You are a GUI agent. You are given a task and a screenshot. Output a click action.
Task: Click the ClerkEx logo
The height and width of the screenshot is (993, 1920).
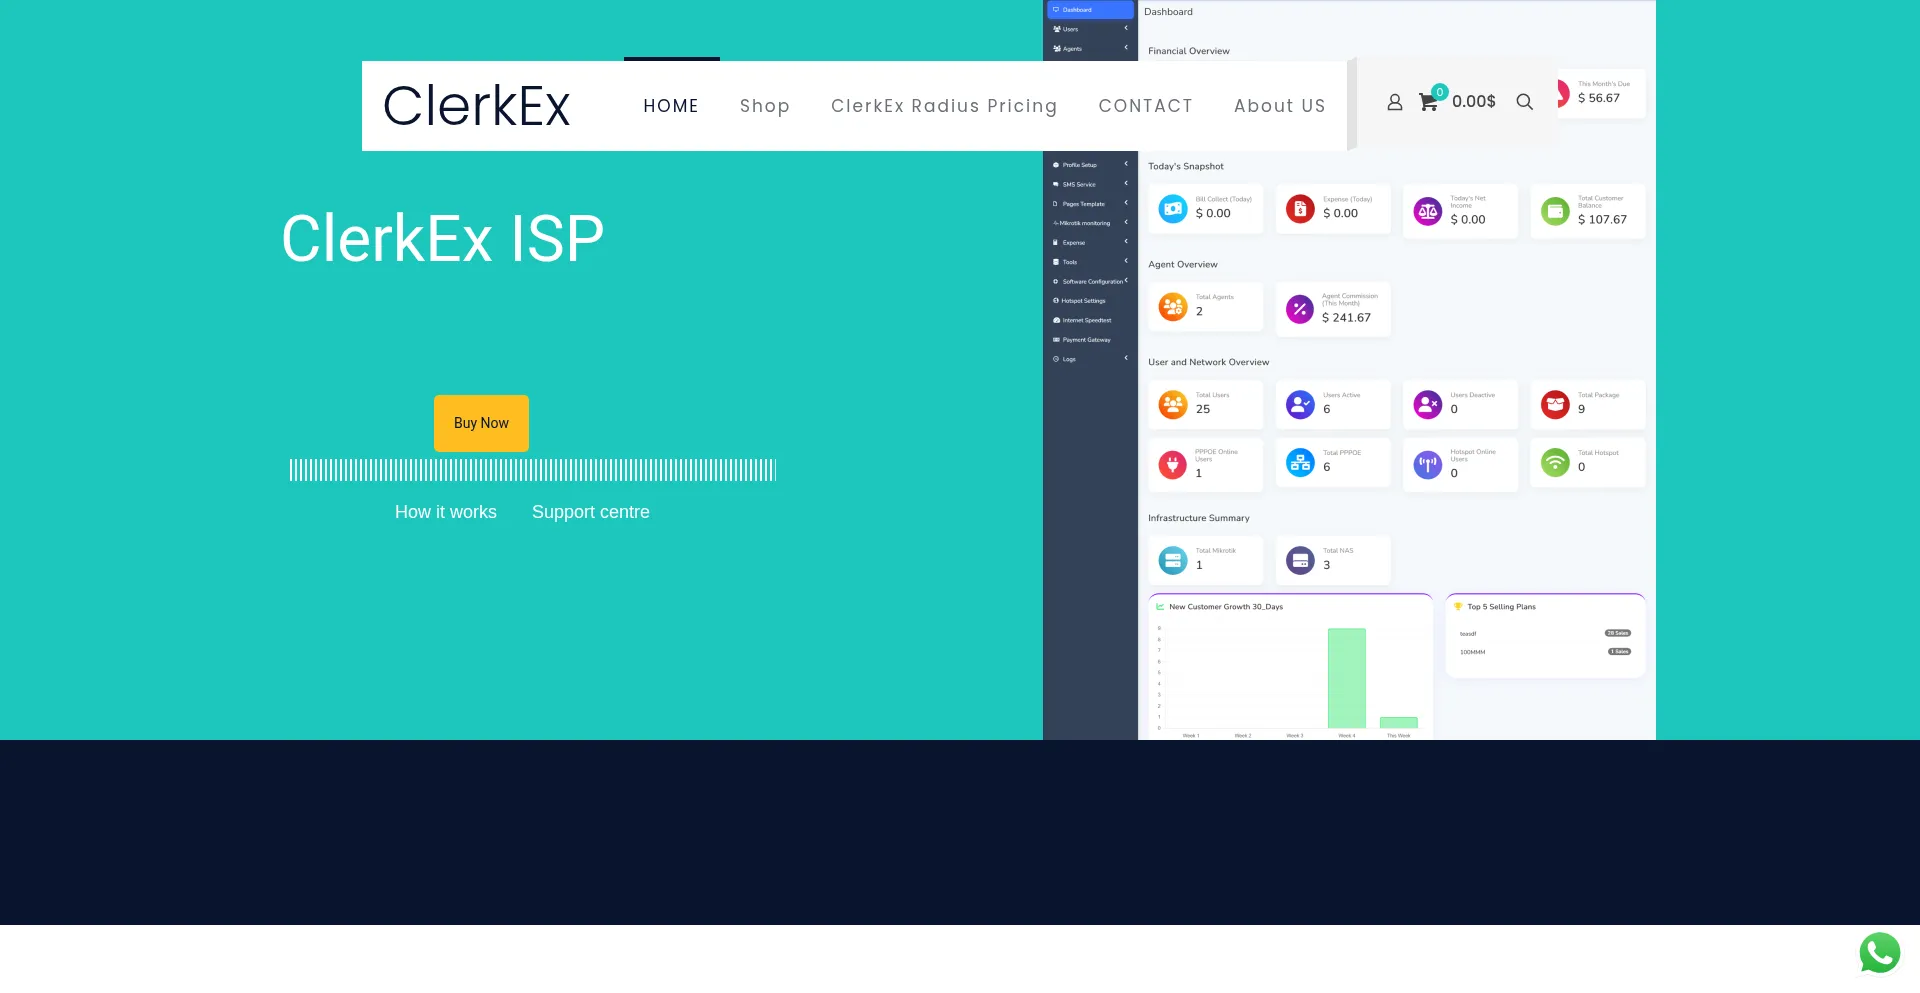476,105
